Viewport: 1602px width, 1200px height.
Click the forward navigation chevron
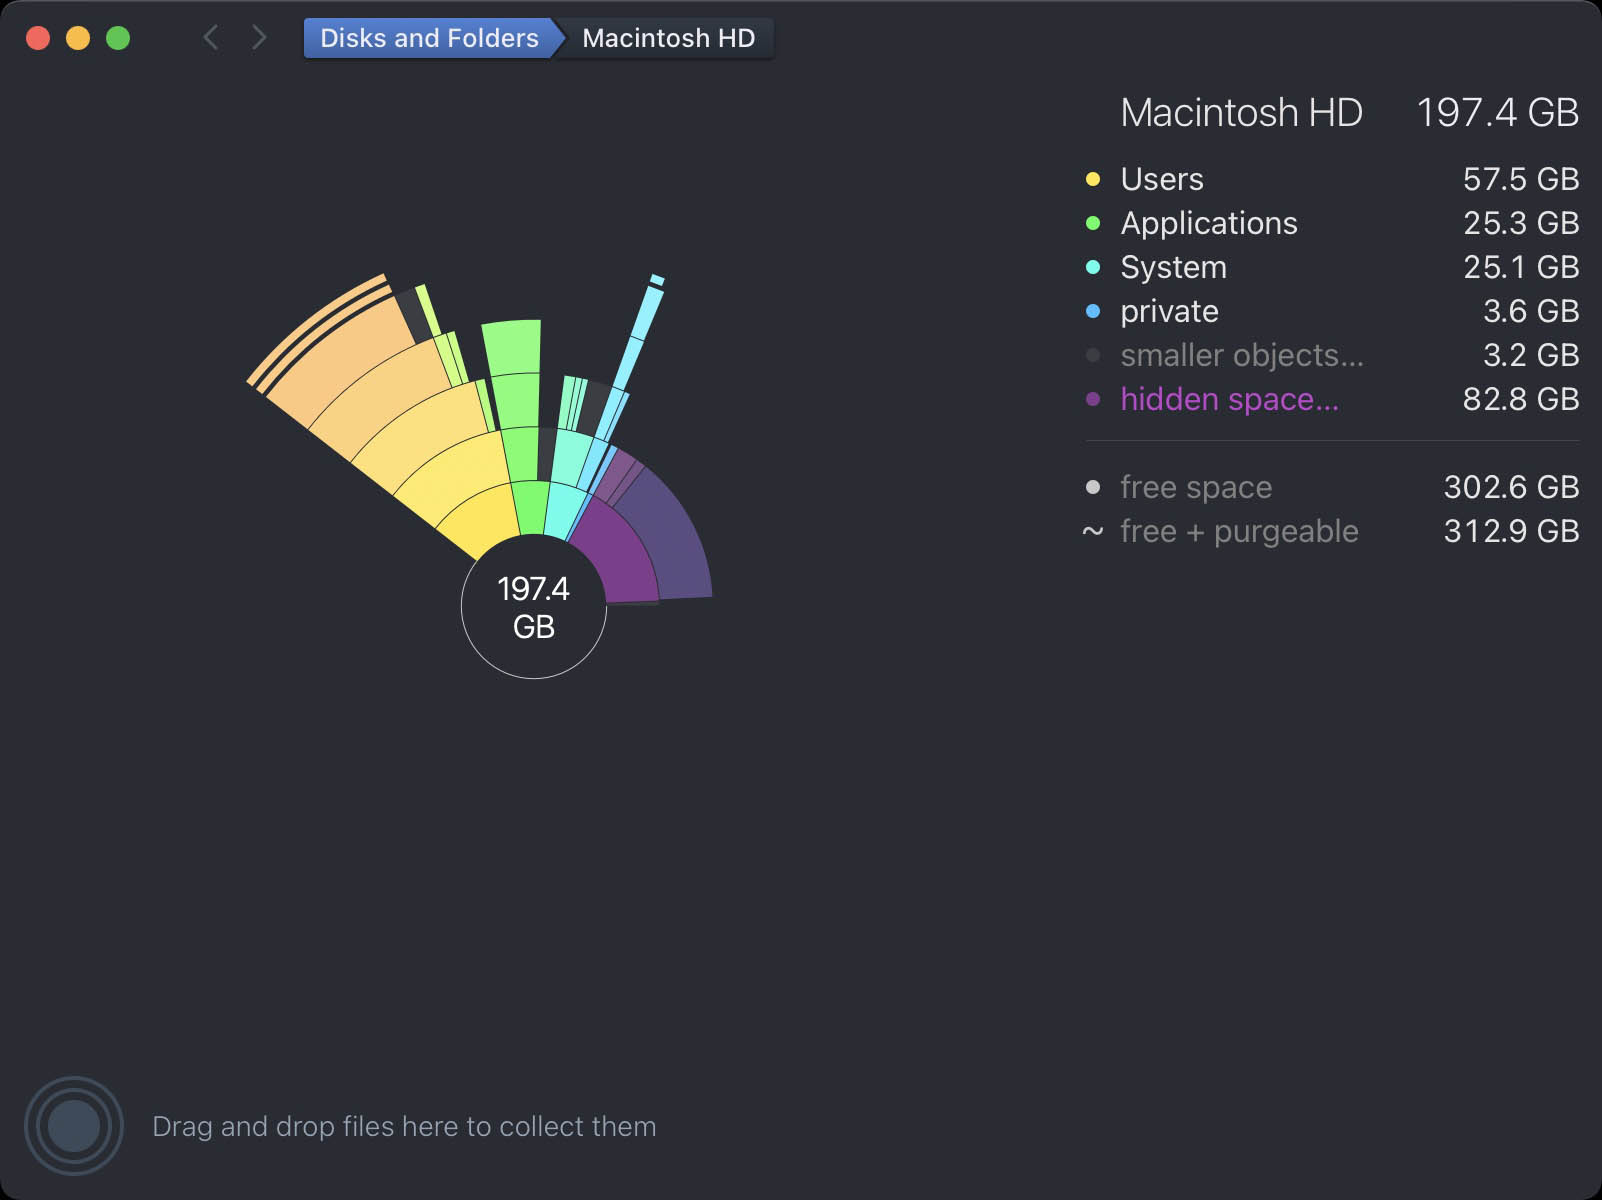pos(259,38)
